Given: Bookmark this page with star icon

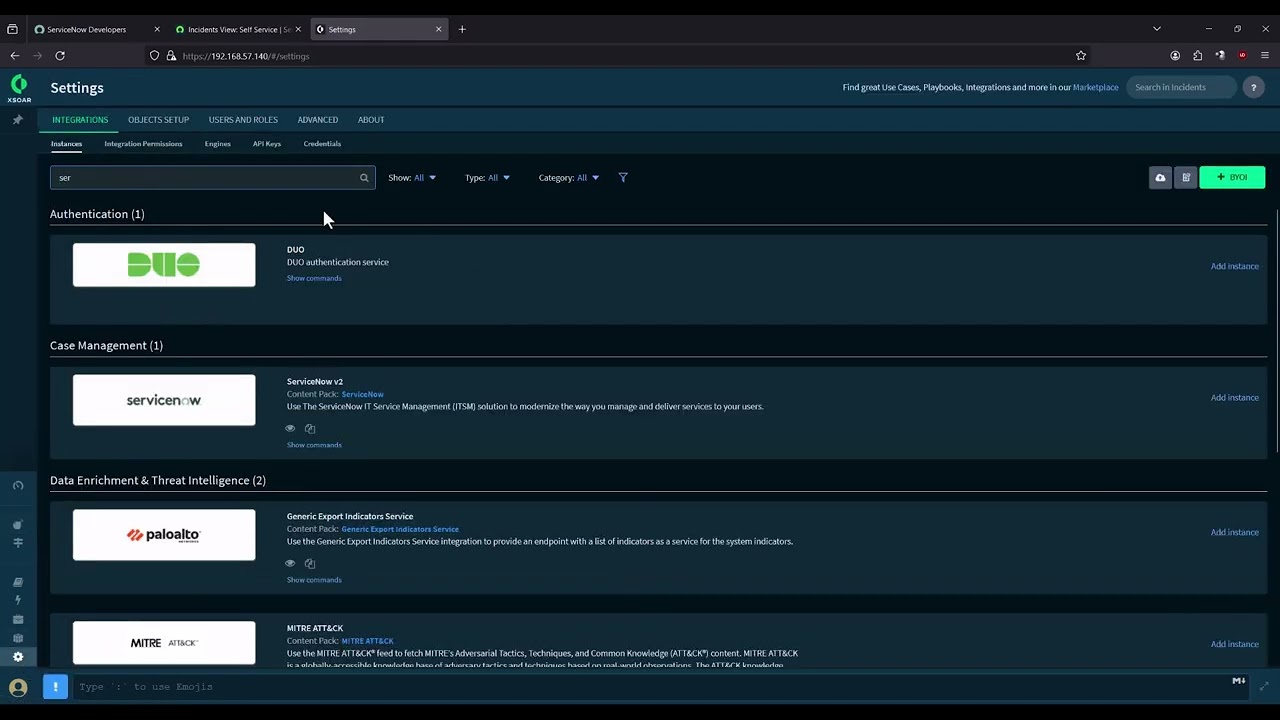Looking at the screenshot, I should pyautogui.click(x=1081, y=56).
